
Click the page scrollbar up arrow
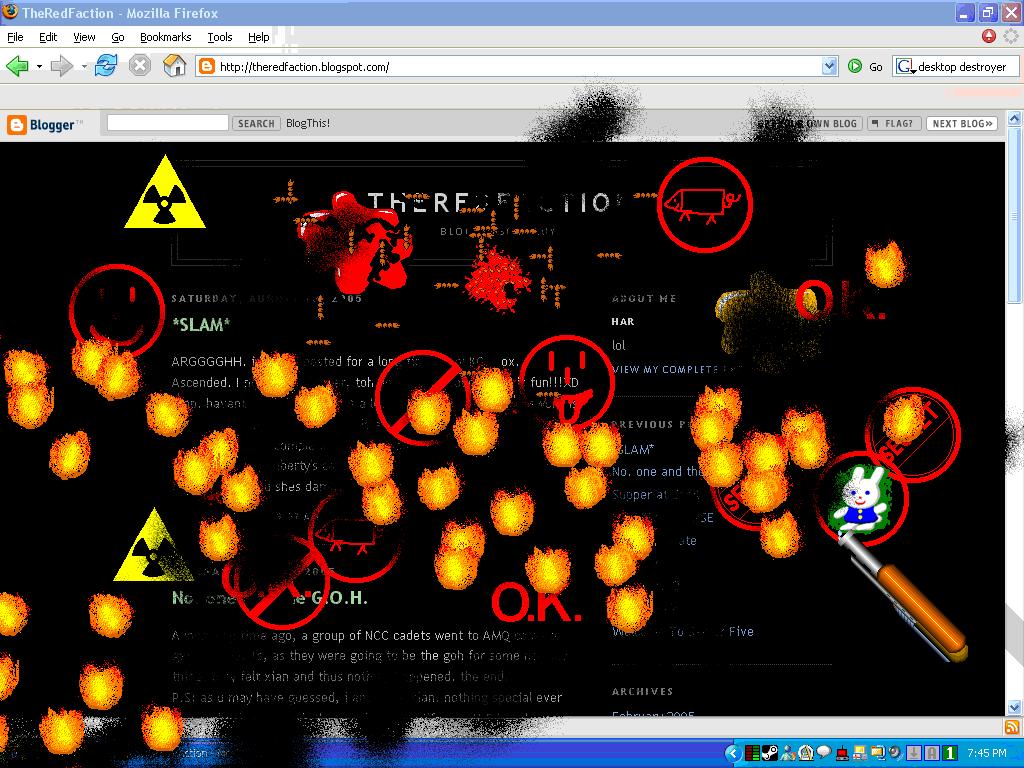[1014, 118]
